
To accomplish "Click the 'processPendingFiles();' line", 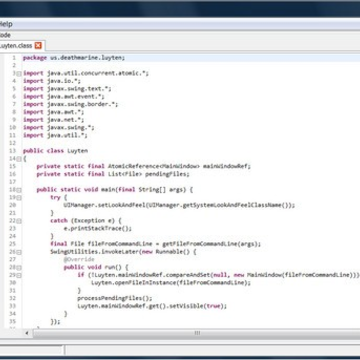I will [115, 298].
